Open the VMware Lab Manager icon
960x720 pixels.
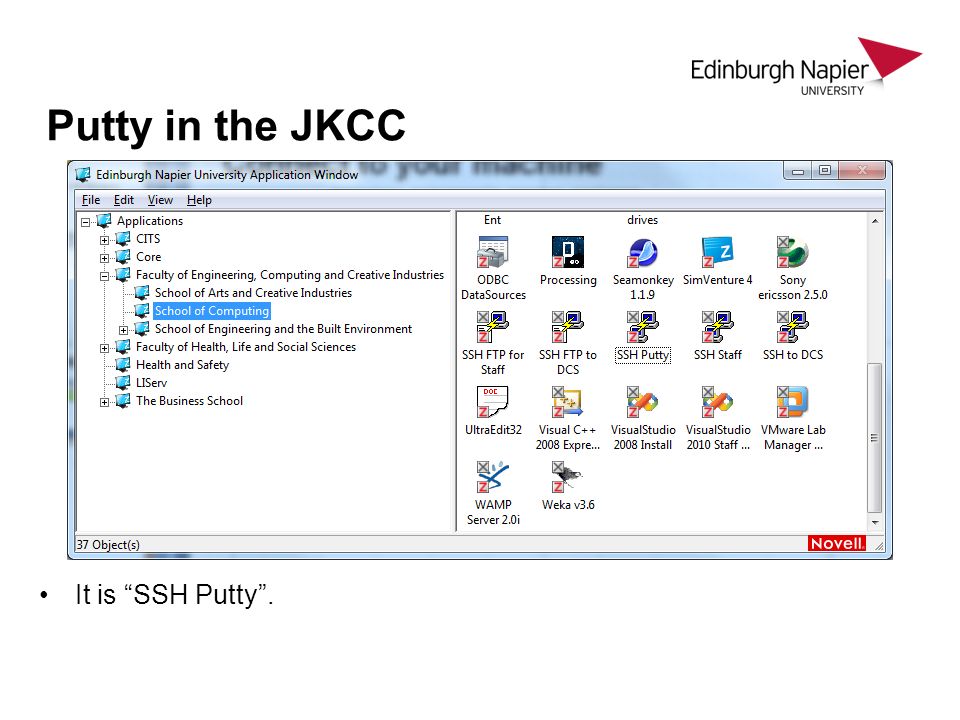pos(793,402)
